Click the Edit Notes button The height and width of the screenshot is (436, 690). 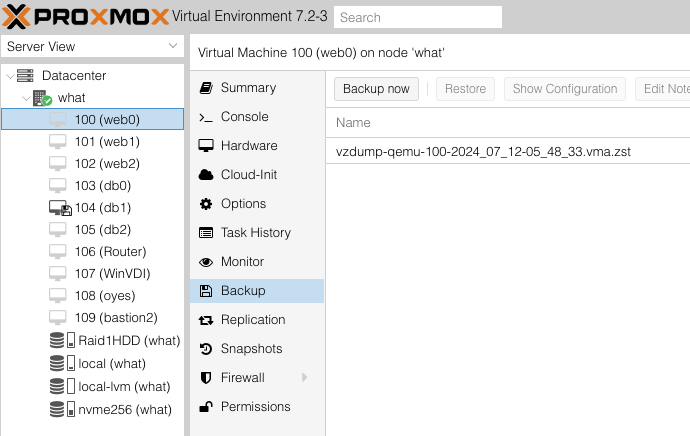click(662, 89)
